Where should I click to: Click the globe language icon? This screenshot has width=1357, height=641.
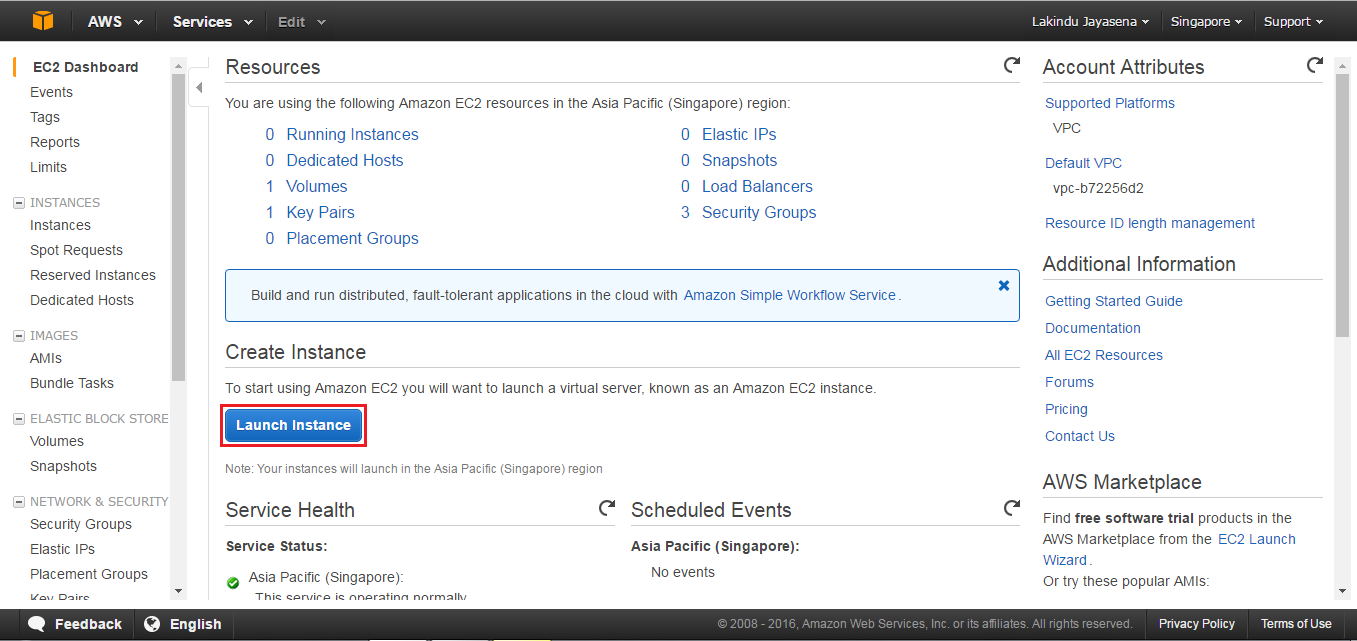point(152,624)
